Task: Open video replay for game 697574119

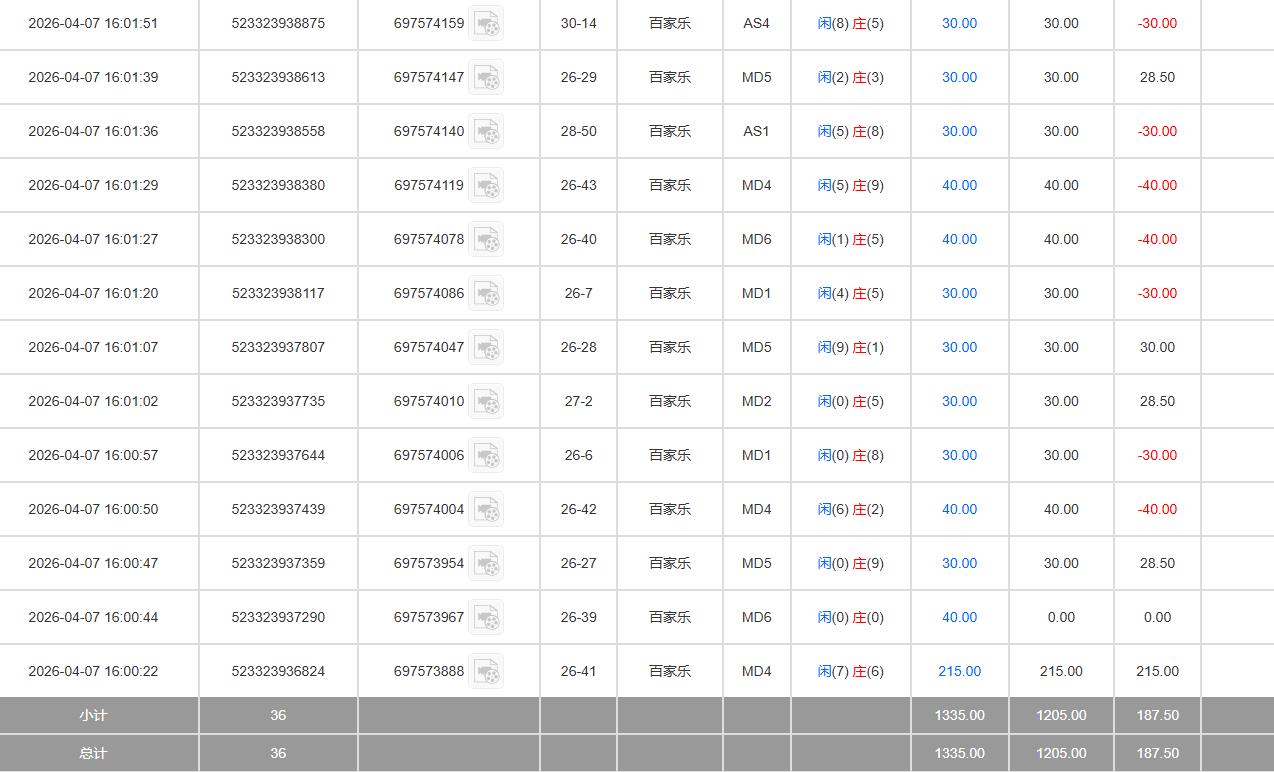Action: [487, 185]
